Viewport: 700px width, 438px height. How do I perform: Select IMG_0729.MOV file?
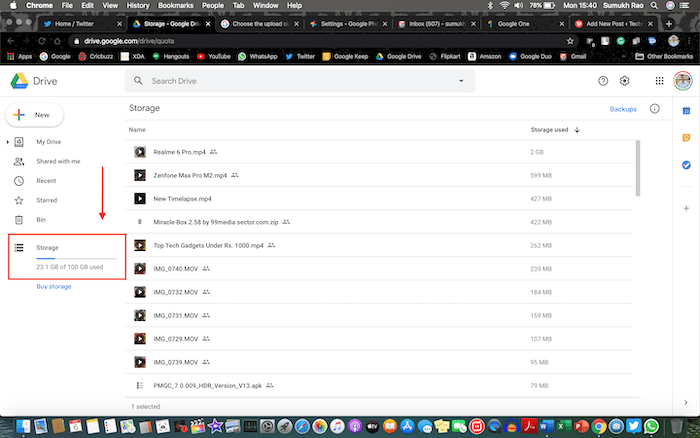click(379, 338)
